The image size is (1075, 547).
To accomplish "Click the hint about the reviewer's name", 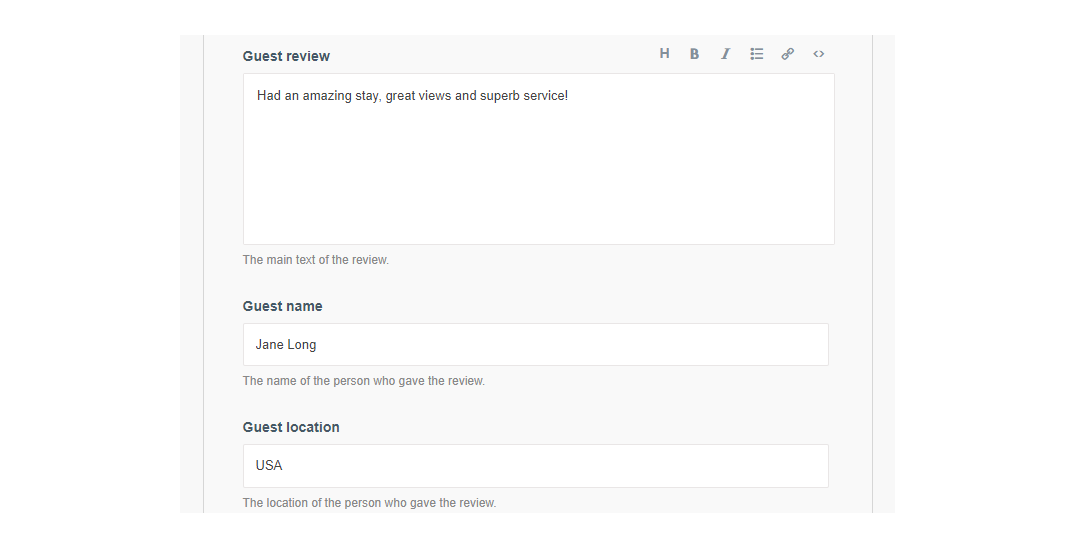I will pyautogui.click(x=363, y=381).
